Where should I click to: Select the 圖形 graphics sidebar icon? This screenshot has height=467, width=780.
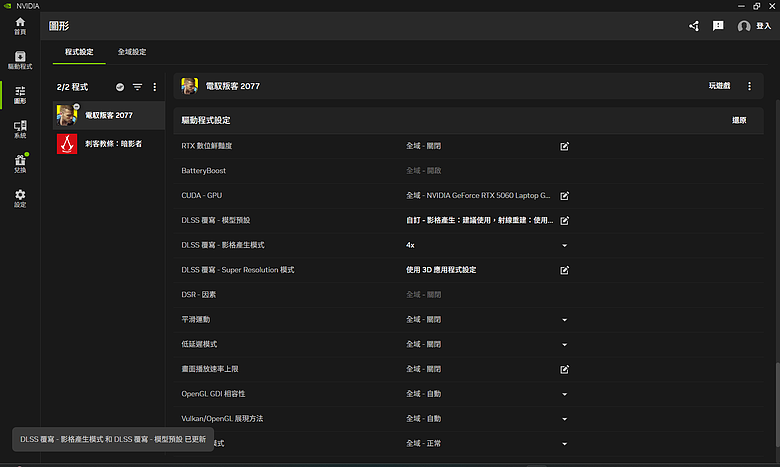point(20,94)
